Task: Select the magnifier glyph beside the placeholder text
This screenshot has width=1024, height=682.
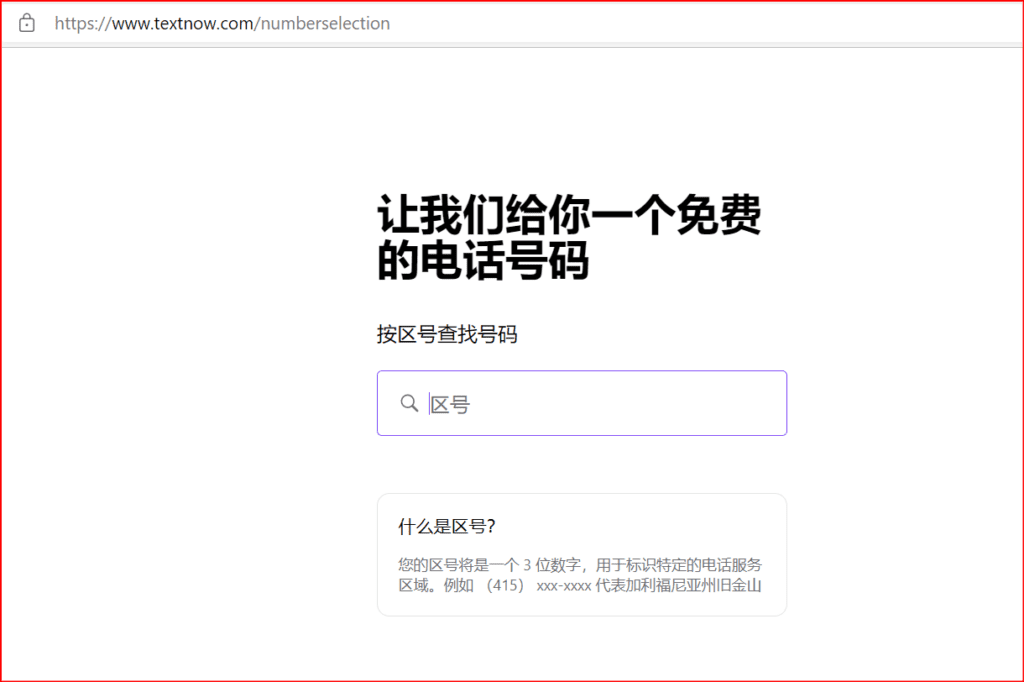Action: click(x=408, y=403)
